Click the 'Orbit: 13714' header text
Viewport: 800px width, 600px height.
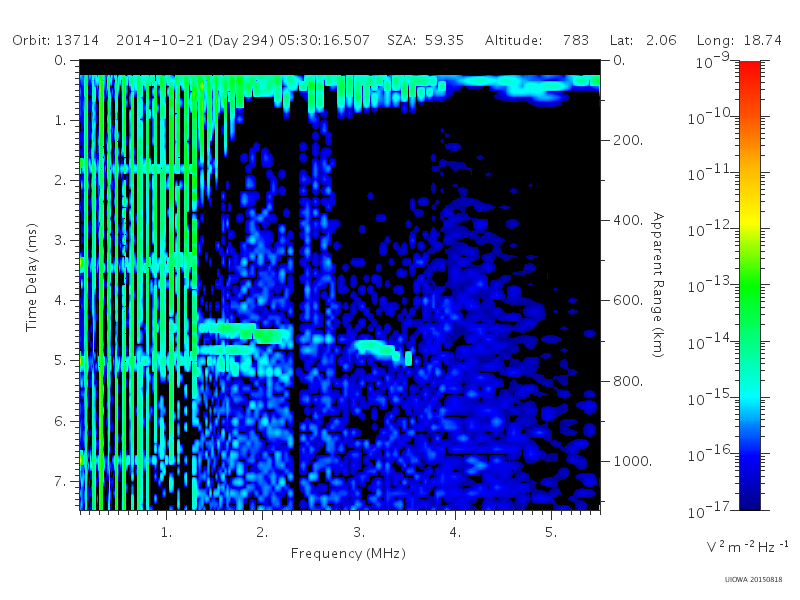[x=56, y=40]
